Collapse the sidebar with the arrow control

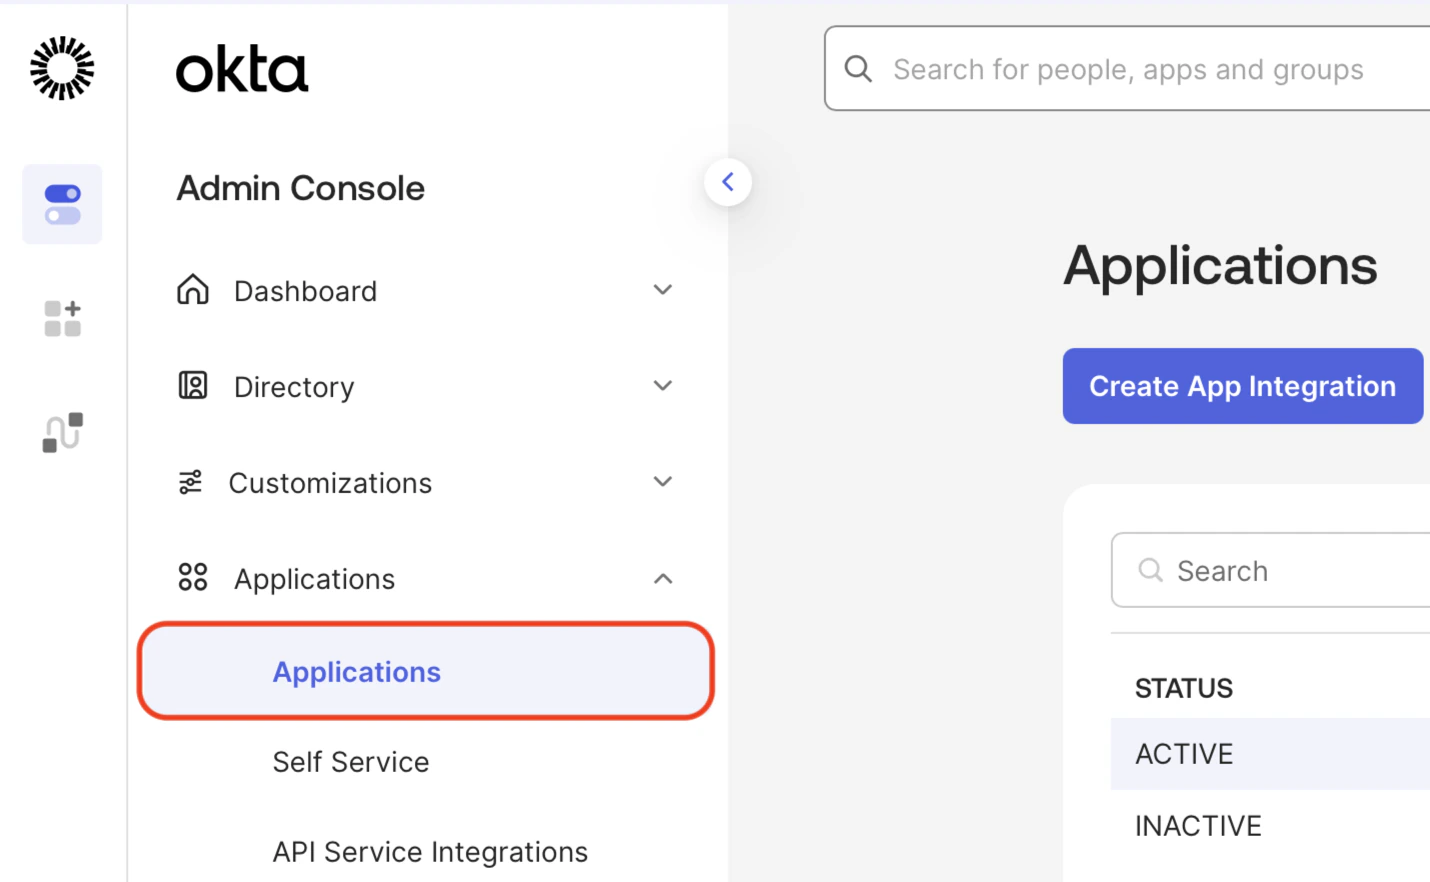728,181
